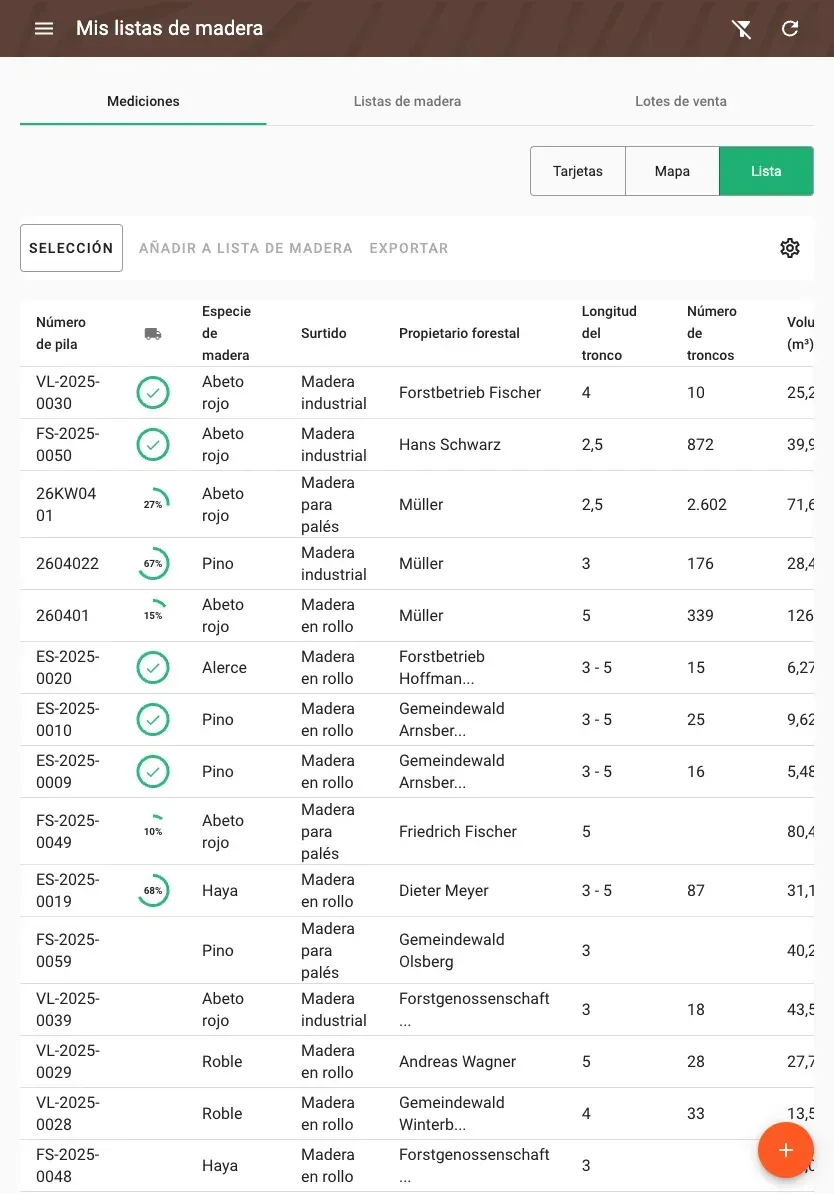This screenshot has height=1194, width=834.
Task: Click the 10% progress ring
Action: [x=153, y=832]
